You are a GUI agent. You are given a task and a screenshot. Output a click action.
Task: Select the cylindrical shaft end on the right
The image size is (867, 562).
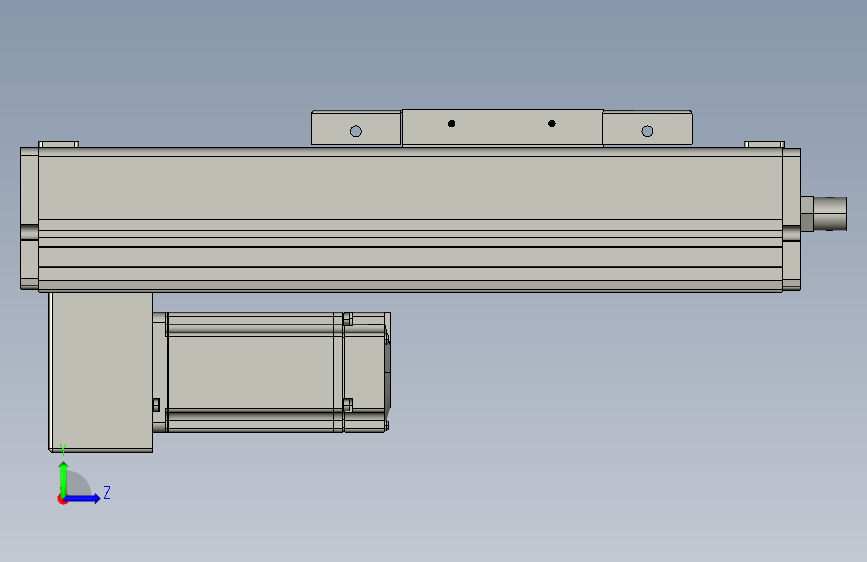[830, 214]
